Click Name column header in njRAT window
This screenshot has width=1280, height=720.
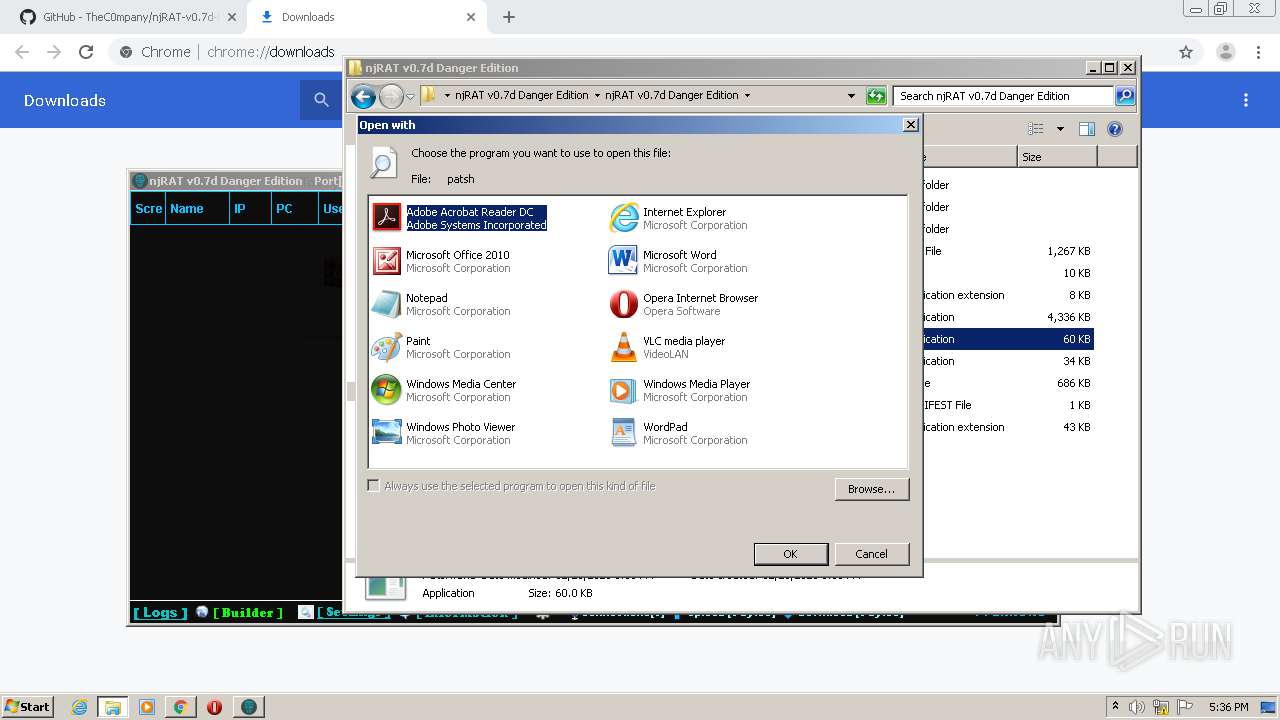tap(196, 209)
